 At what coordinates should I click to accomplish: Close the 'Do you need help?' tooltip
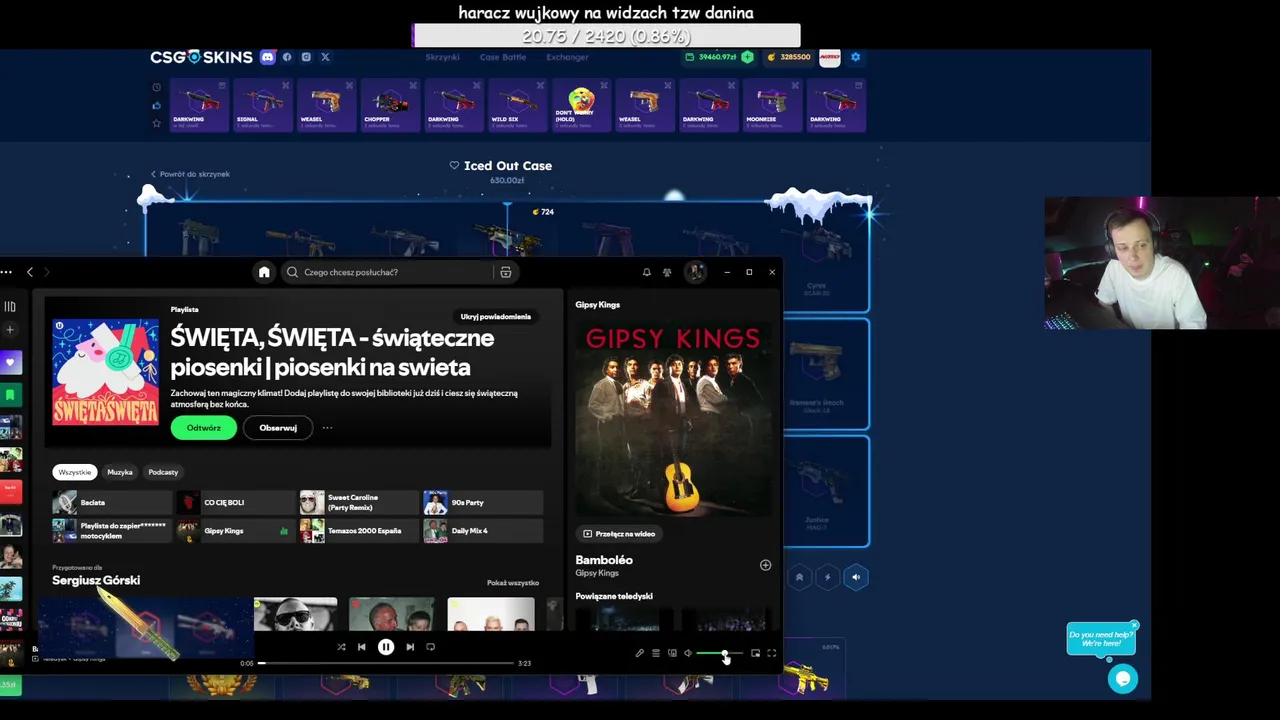(x=1134, y=626)
